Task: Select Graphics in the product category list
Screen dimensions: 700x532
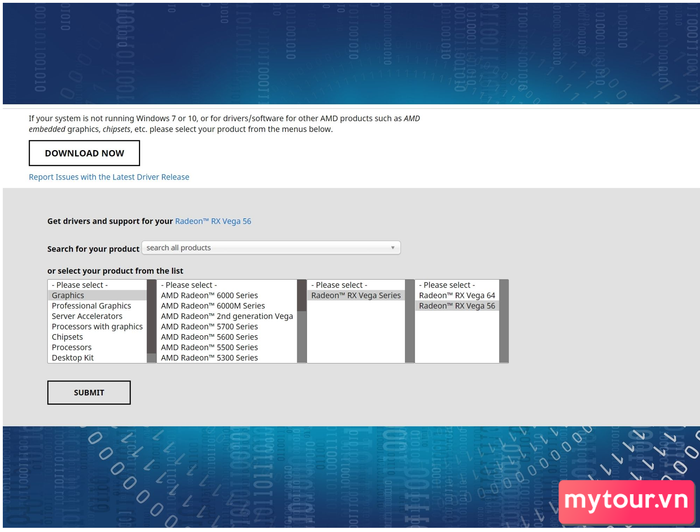Action: (97, 295)
